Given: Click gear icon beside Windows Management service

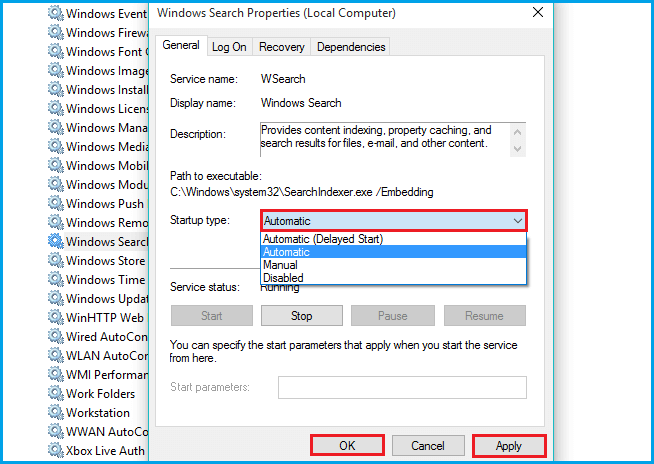Looking at the screenshot, I should 55,127.
